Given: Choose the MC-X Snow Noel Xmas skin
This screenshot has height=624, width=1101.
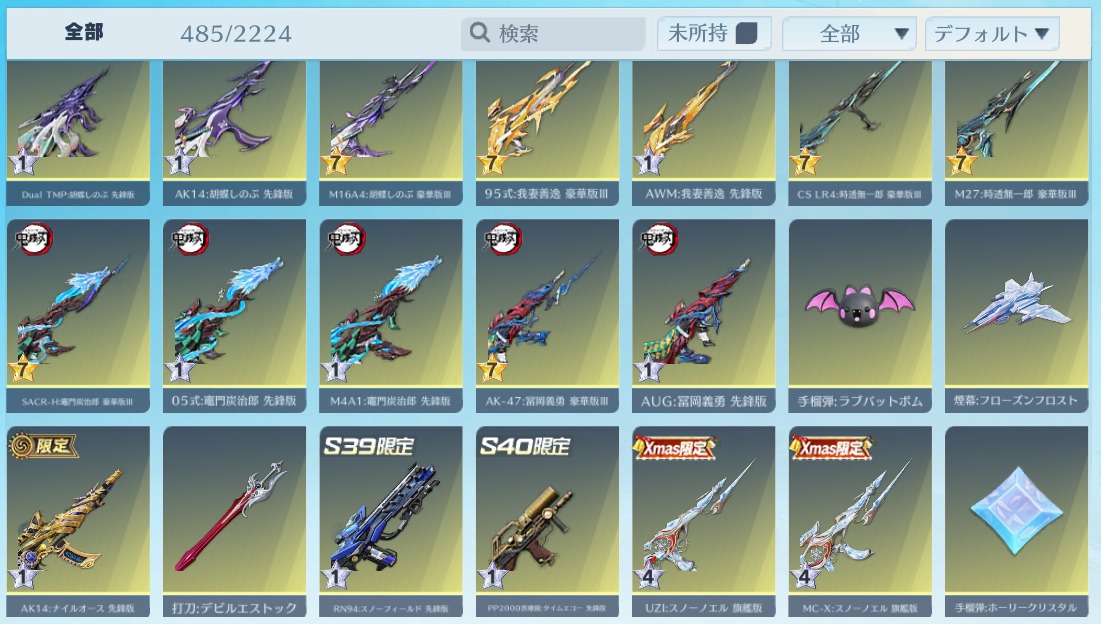Looking at the screenshot, I should pyautogui.click(x=860, y=522).
